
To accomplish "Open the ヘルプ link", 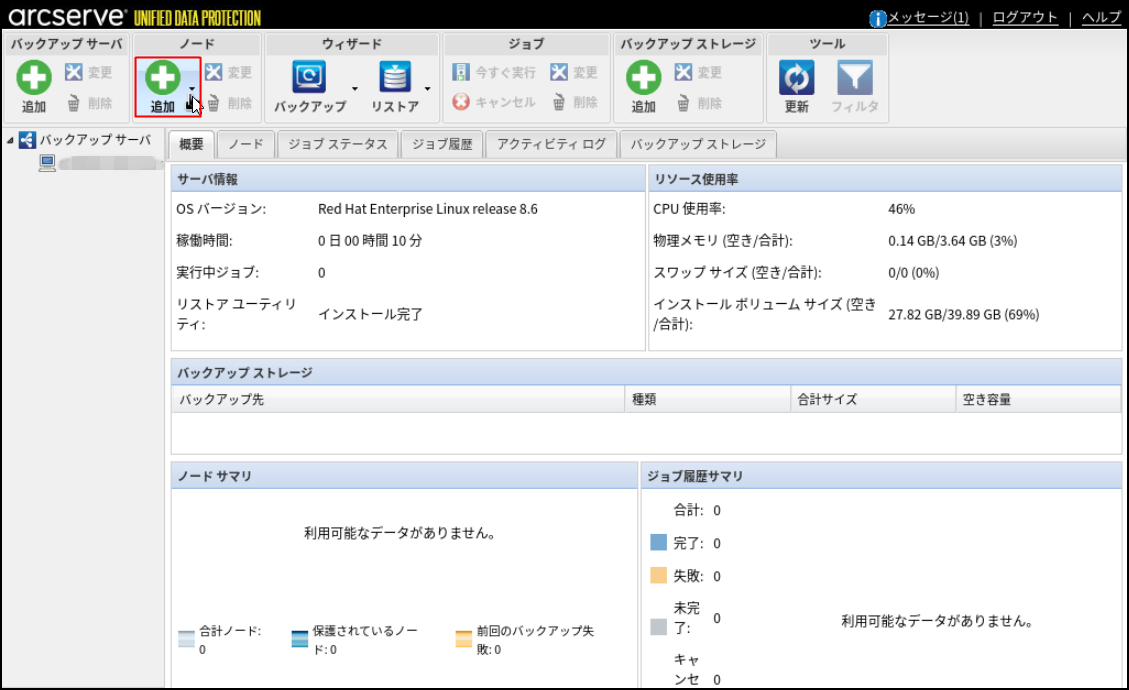I will [x=1101, y=18].
